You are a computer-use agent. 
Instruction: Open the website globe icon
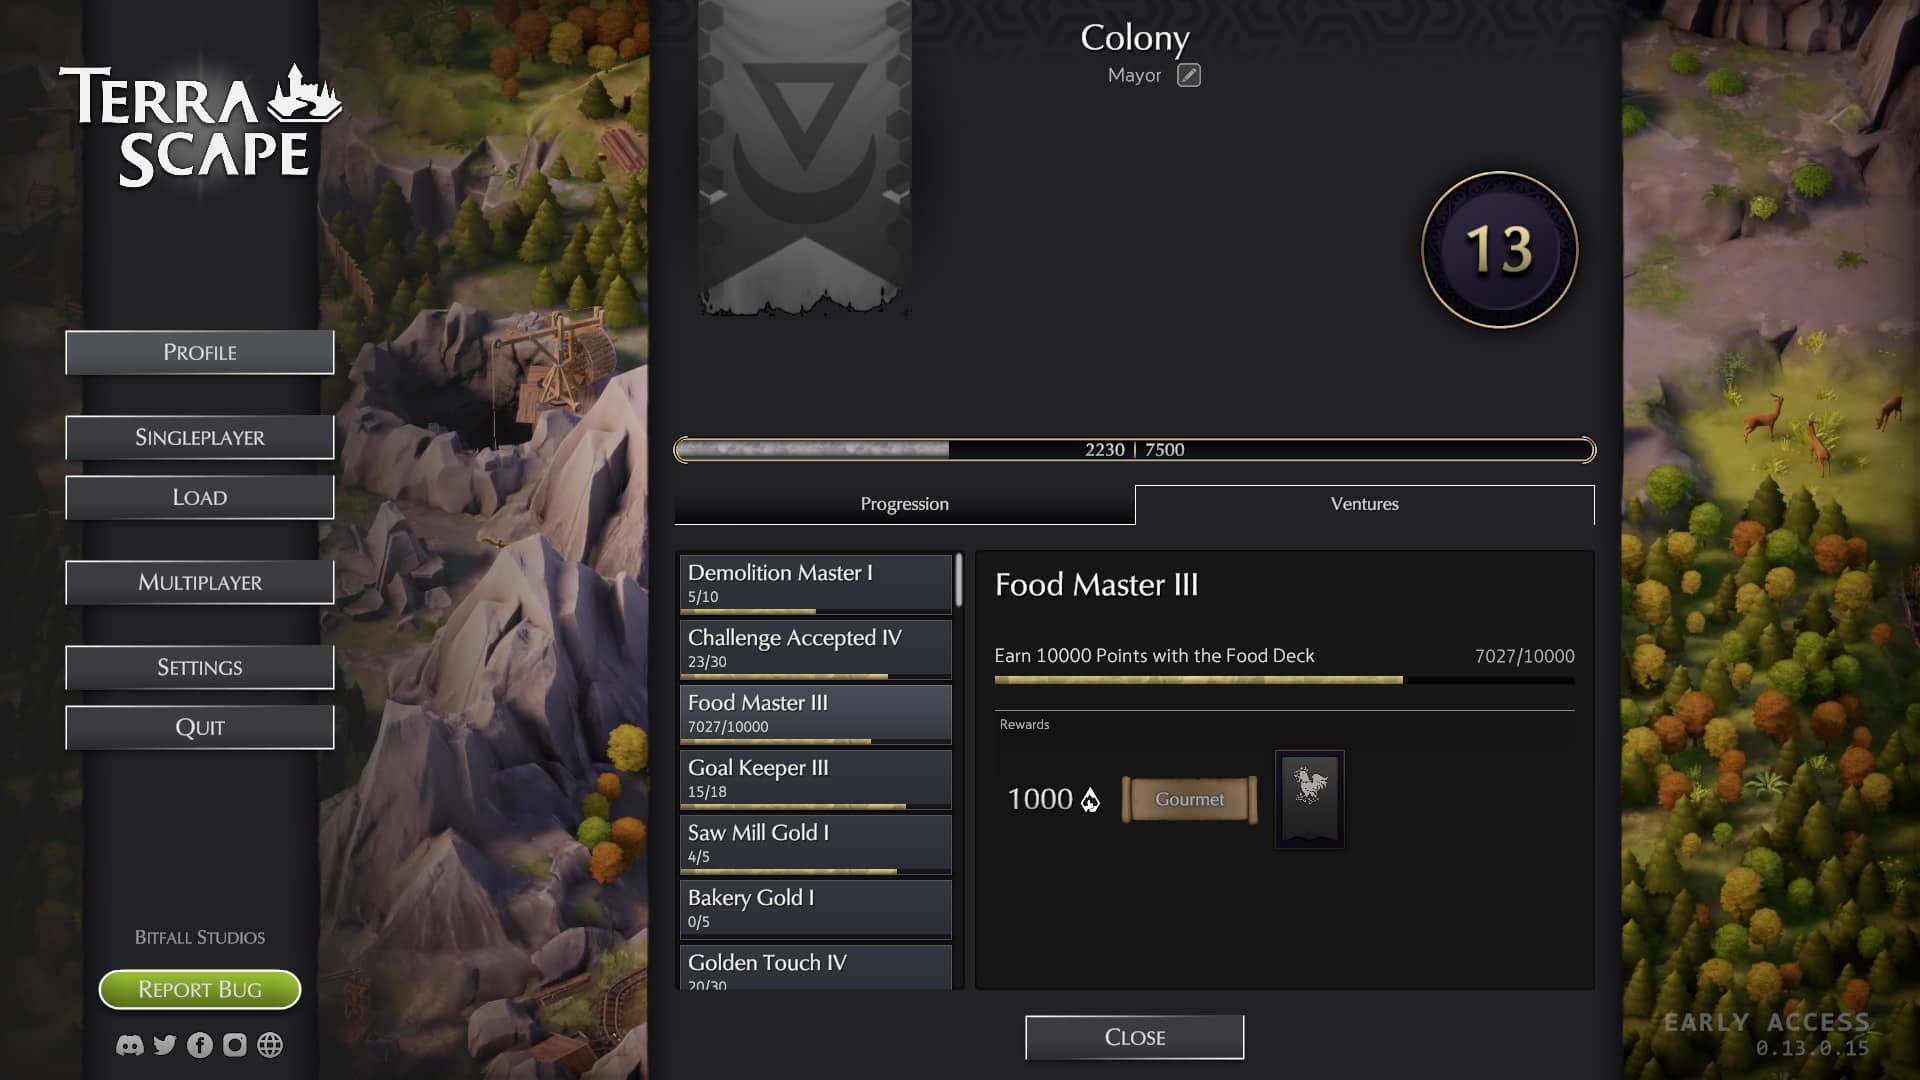[x=270, y=1045]
